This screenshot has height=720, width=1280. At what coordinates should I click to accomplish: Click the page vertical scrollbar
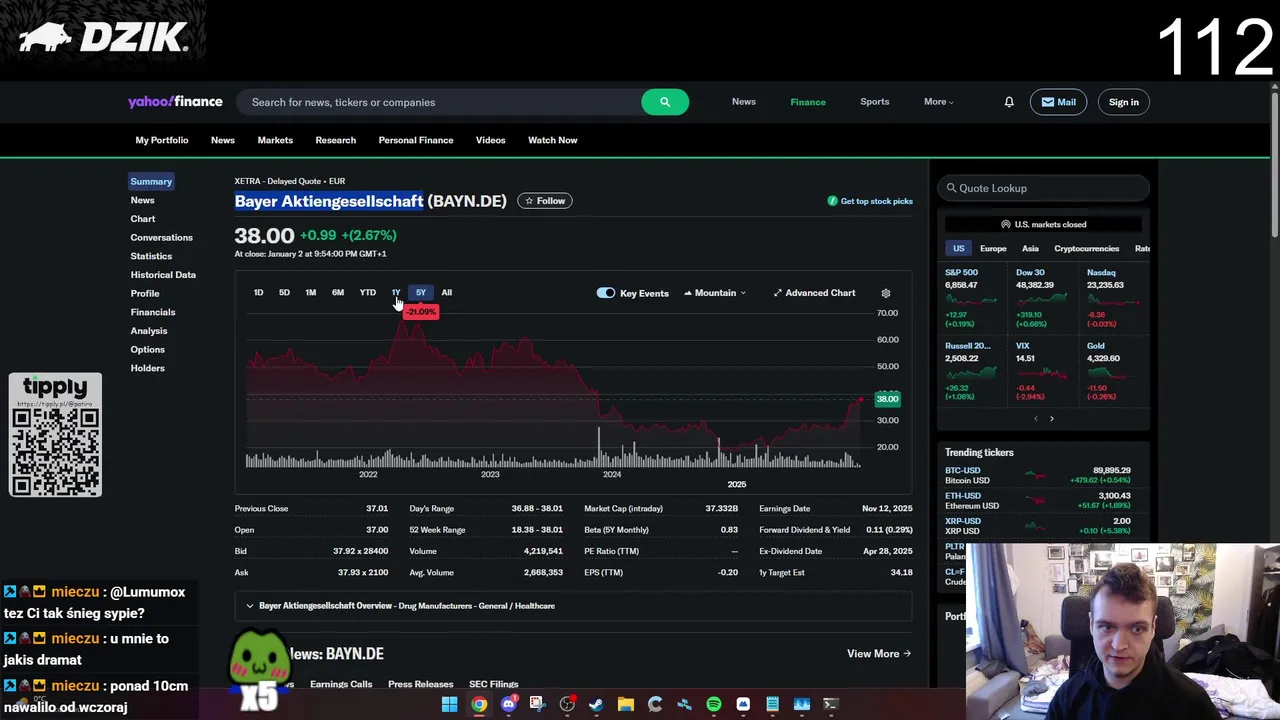(x=1274, y=165)
